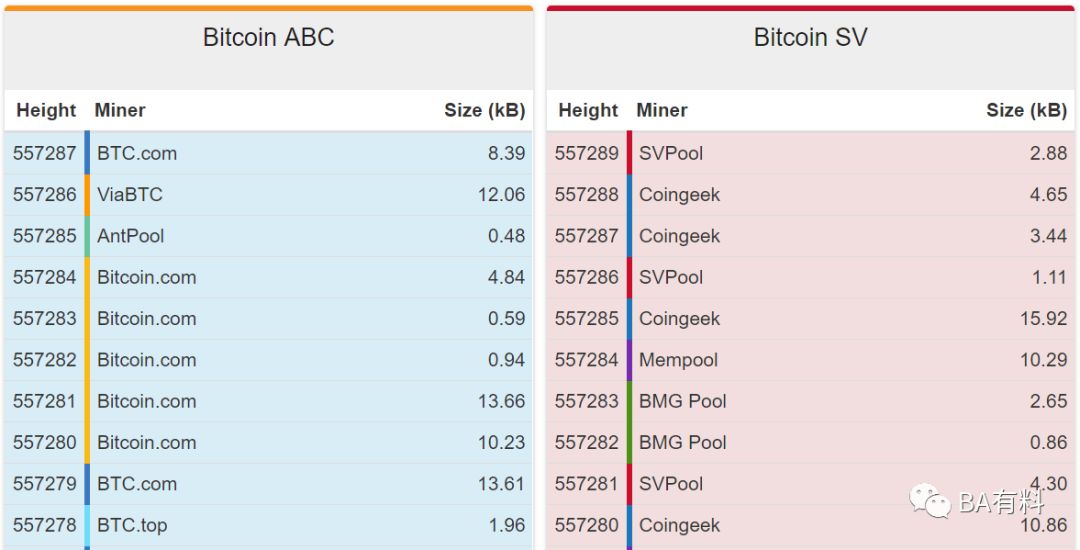
Task: Click orange color bar beside ViaBTC
Action: [87, 194]
